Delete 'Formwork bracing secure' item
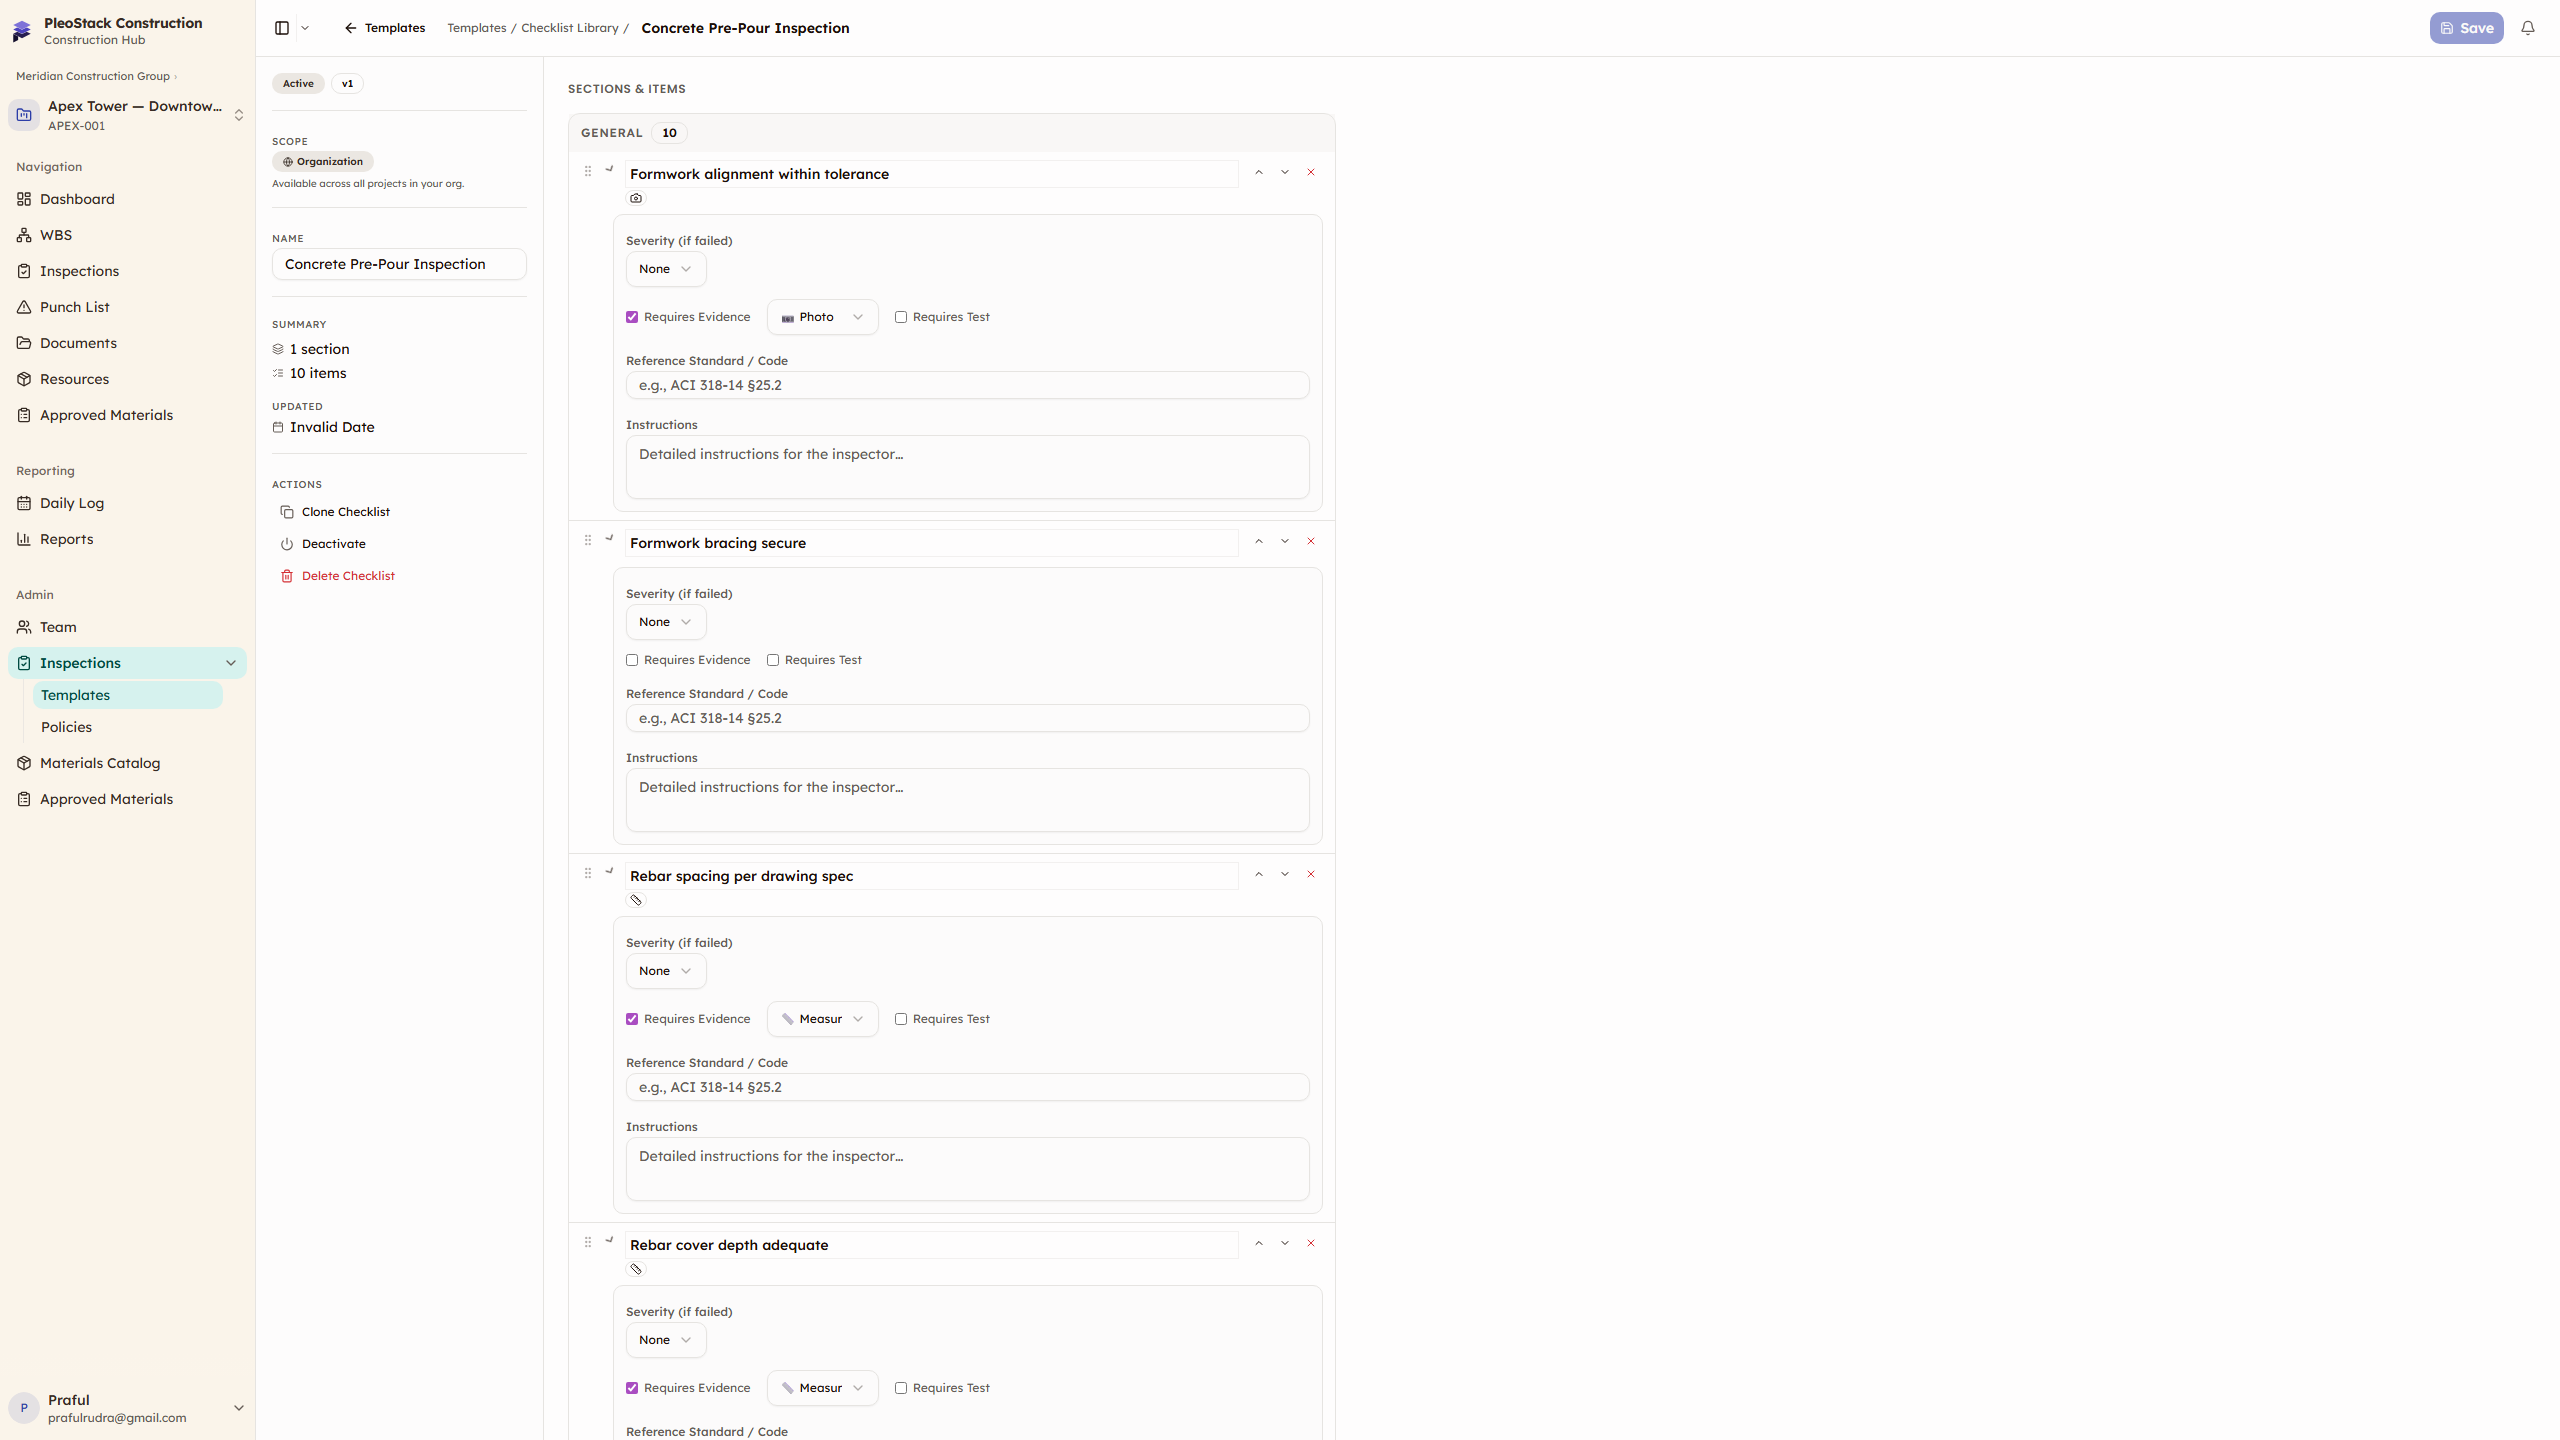The width and height of the screenshot is (2560, 1440). click(1311, 541)
